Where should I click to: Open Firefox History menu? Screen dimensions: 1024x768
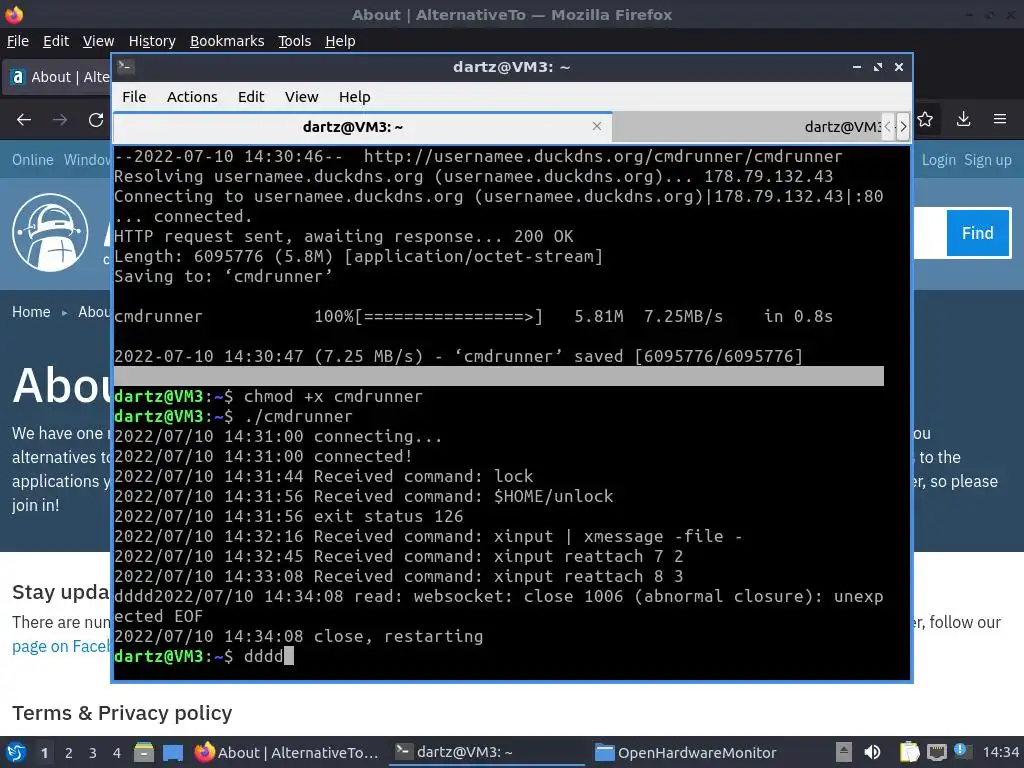tap(152, 41)
